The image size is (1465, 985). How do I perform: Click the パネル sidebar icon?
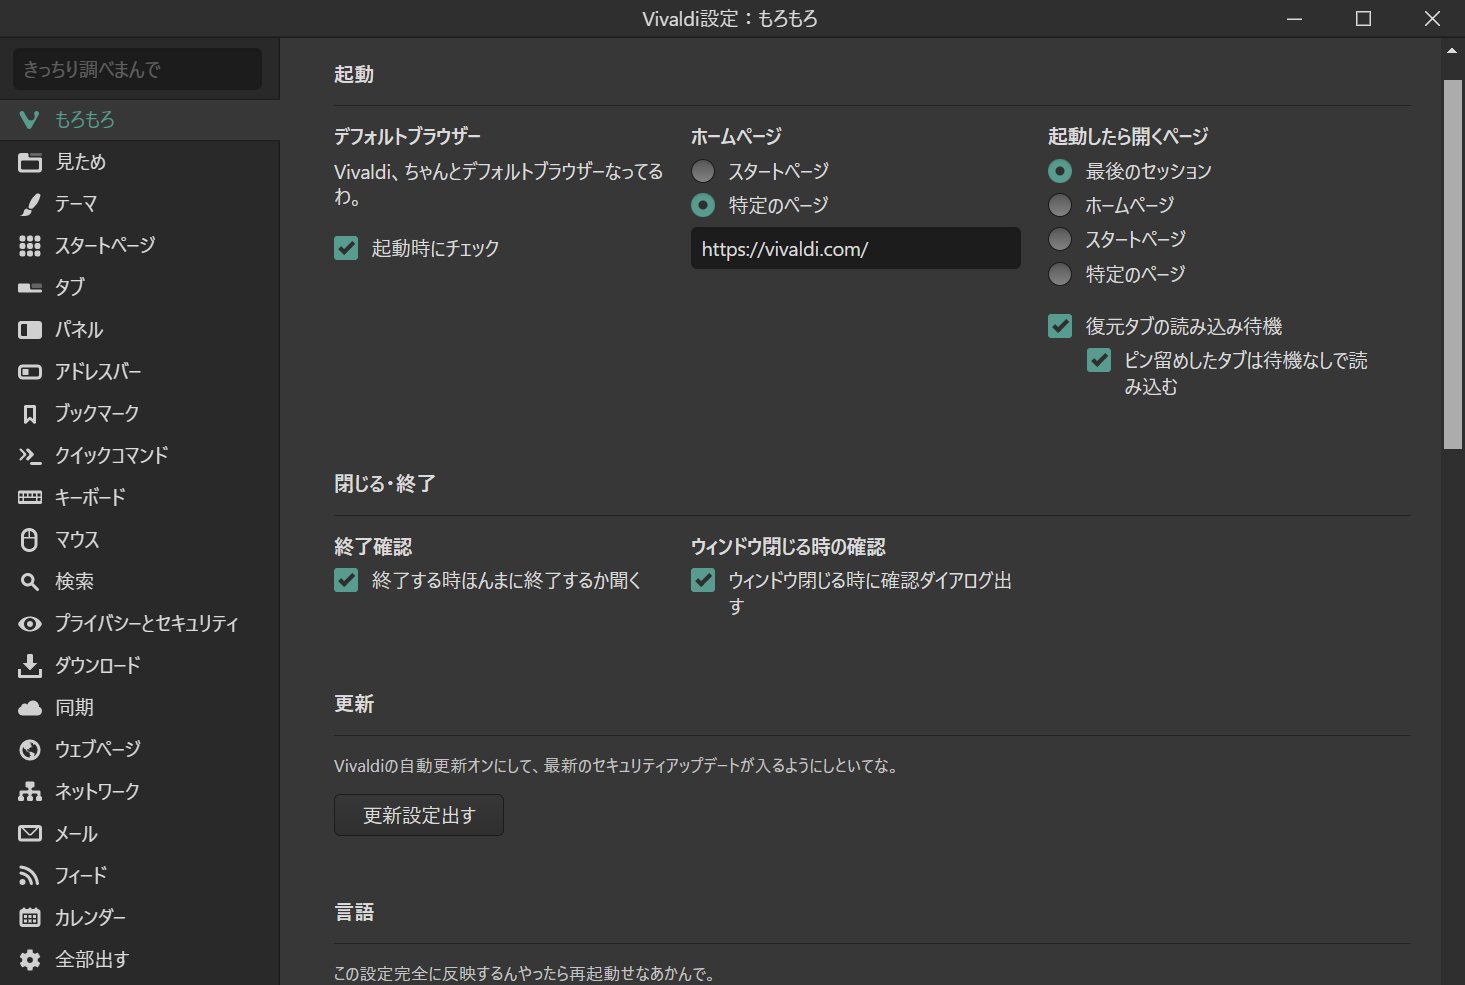30,330
